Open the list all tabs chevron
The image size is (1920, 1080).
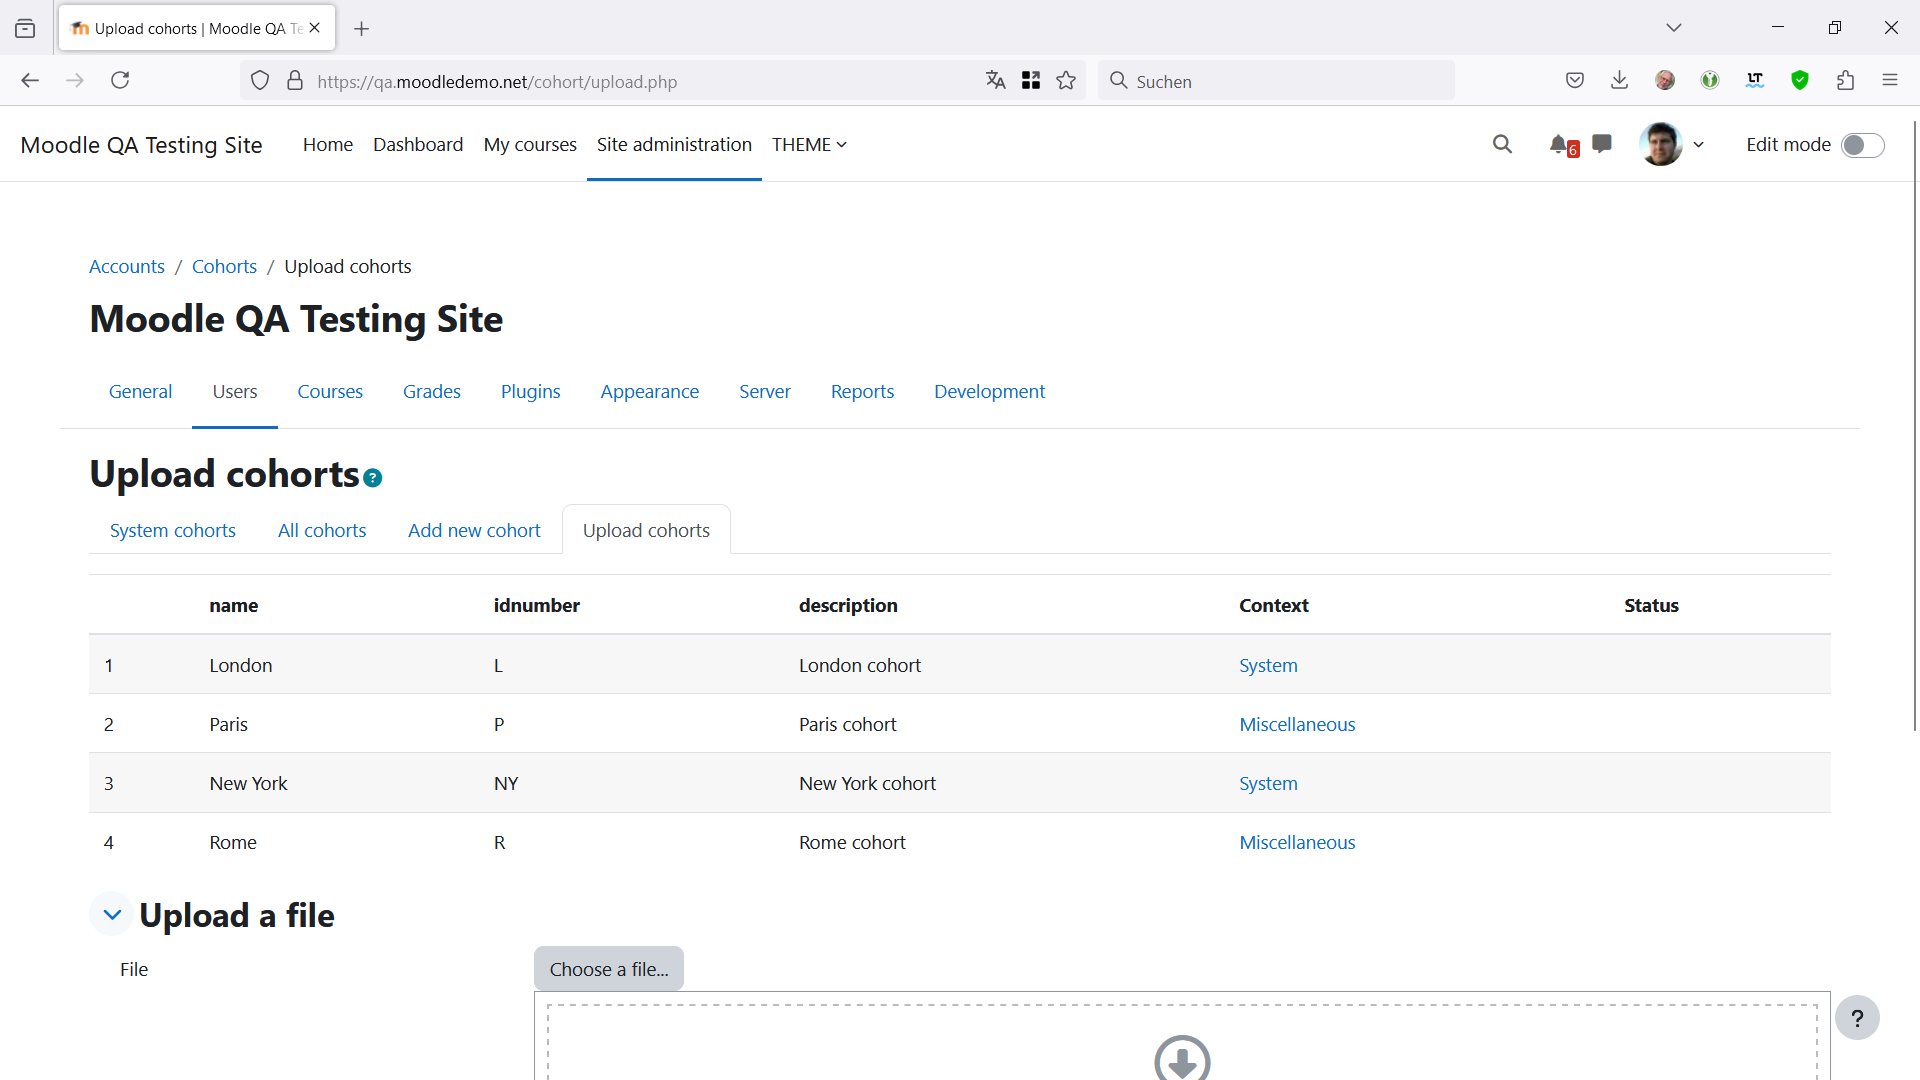(x=1674, y=28)
